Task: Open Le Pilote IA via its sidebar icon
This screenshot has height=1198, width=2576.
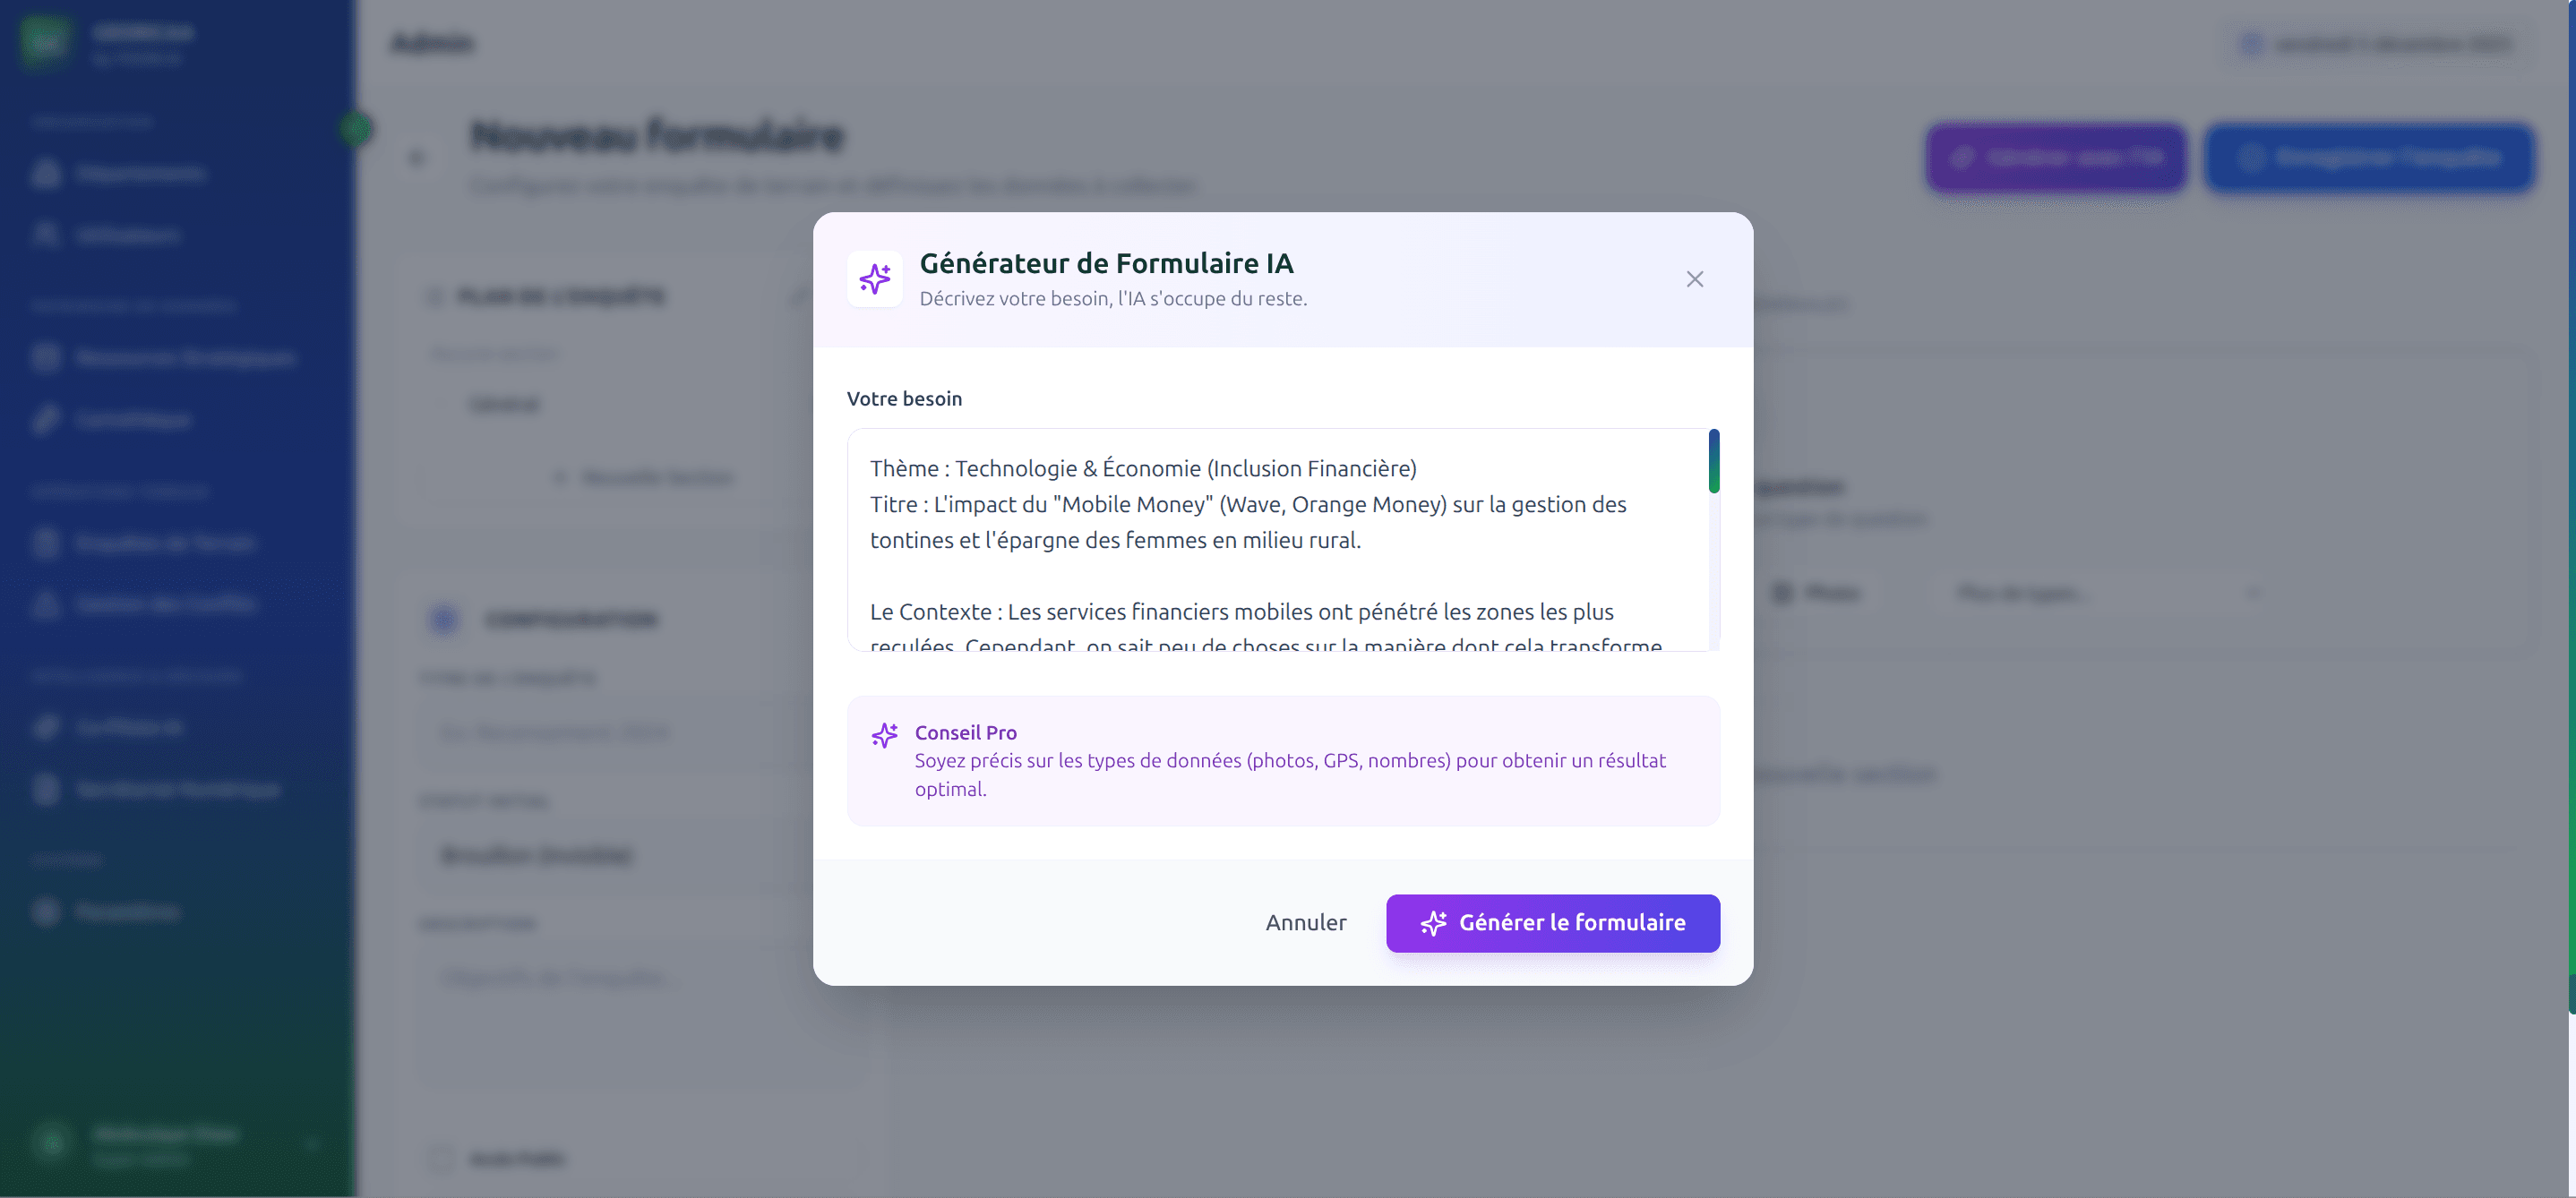Action: [46, 727]
